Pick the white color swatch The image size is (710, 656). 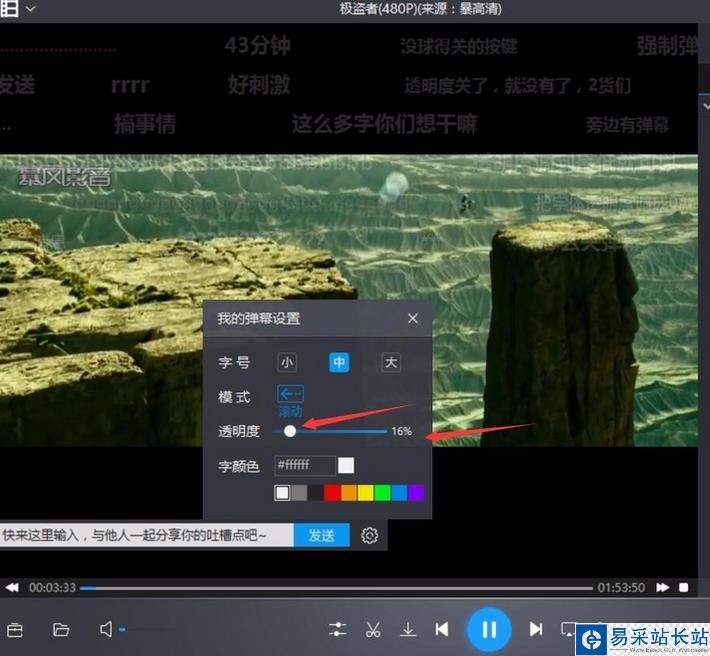click(x=282, y=493)
